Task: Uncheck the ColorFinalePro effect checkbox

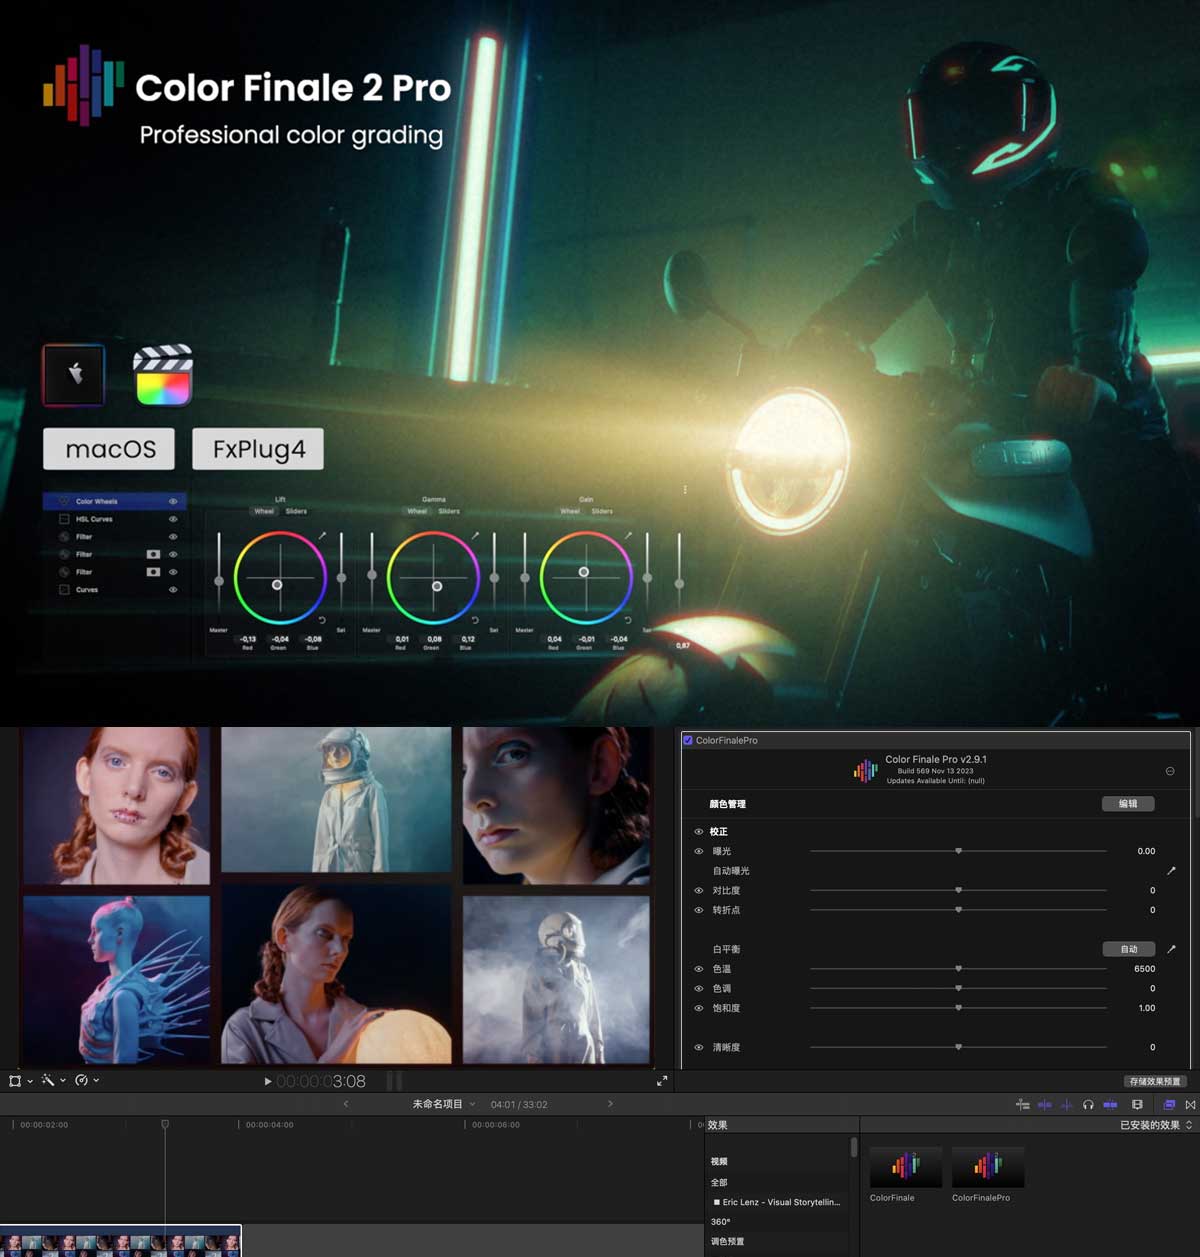Action: click(x=688, y=740)
